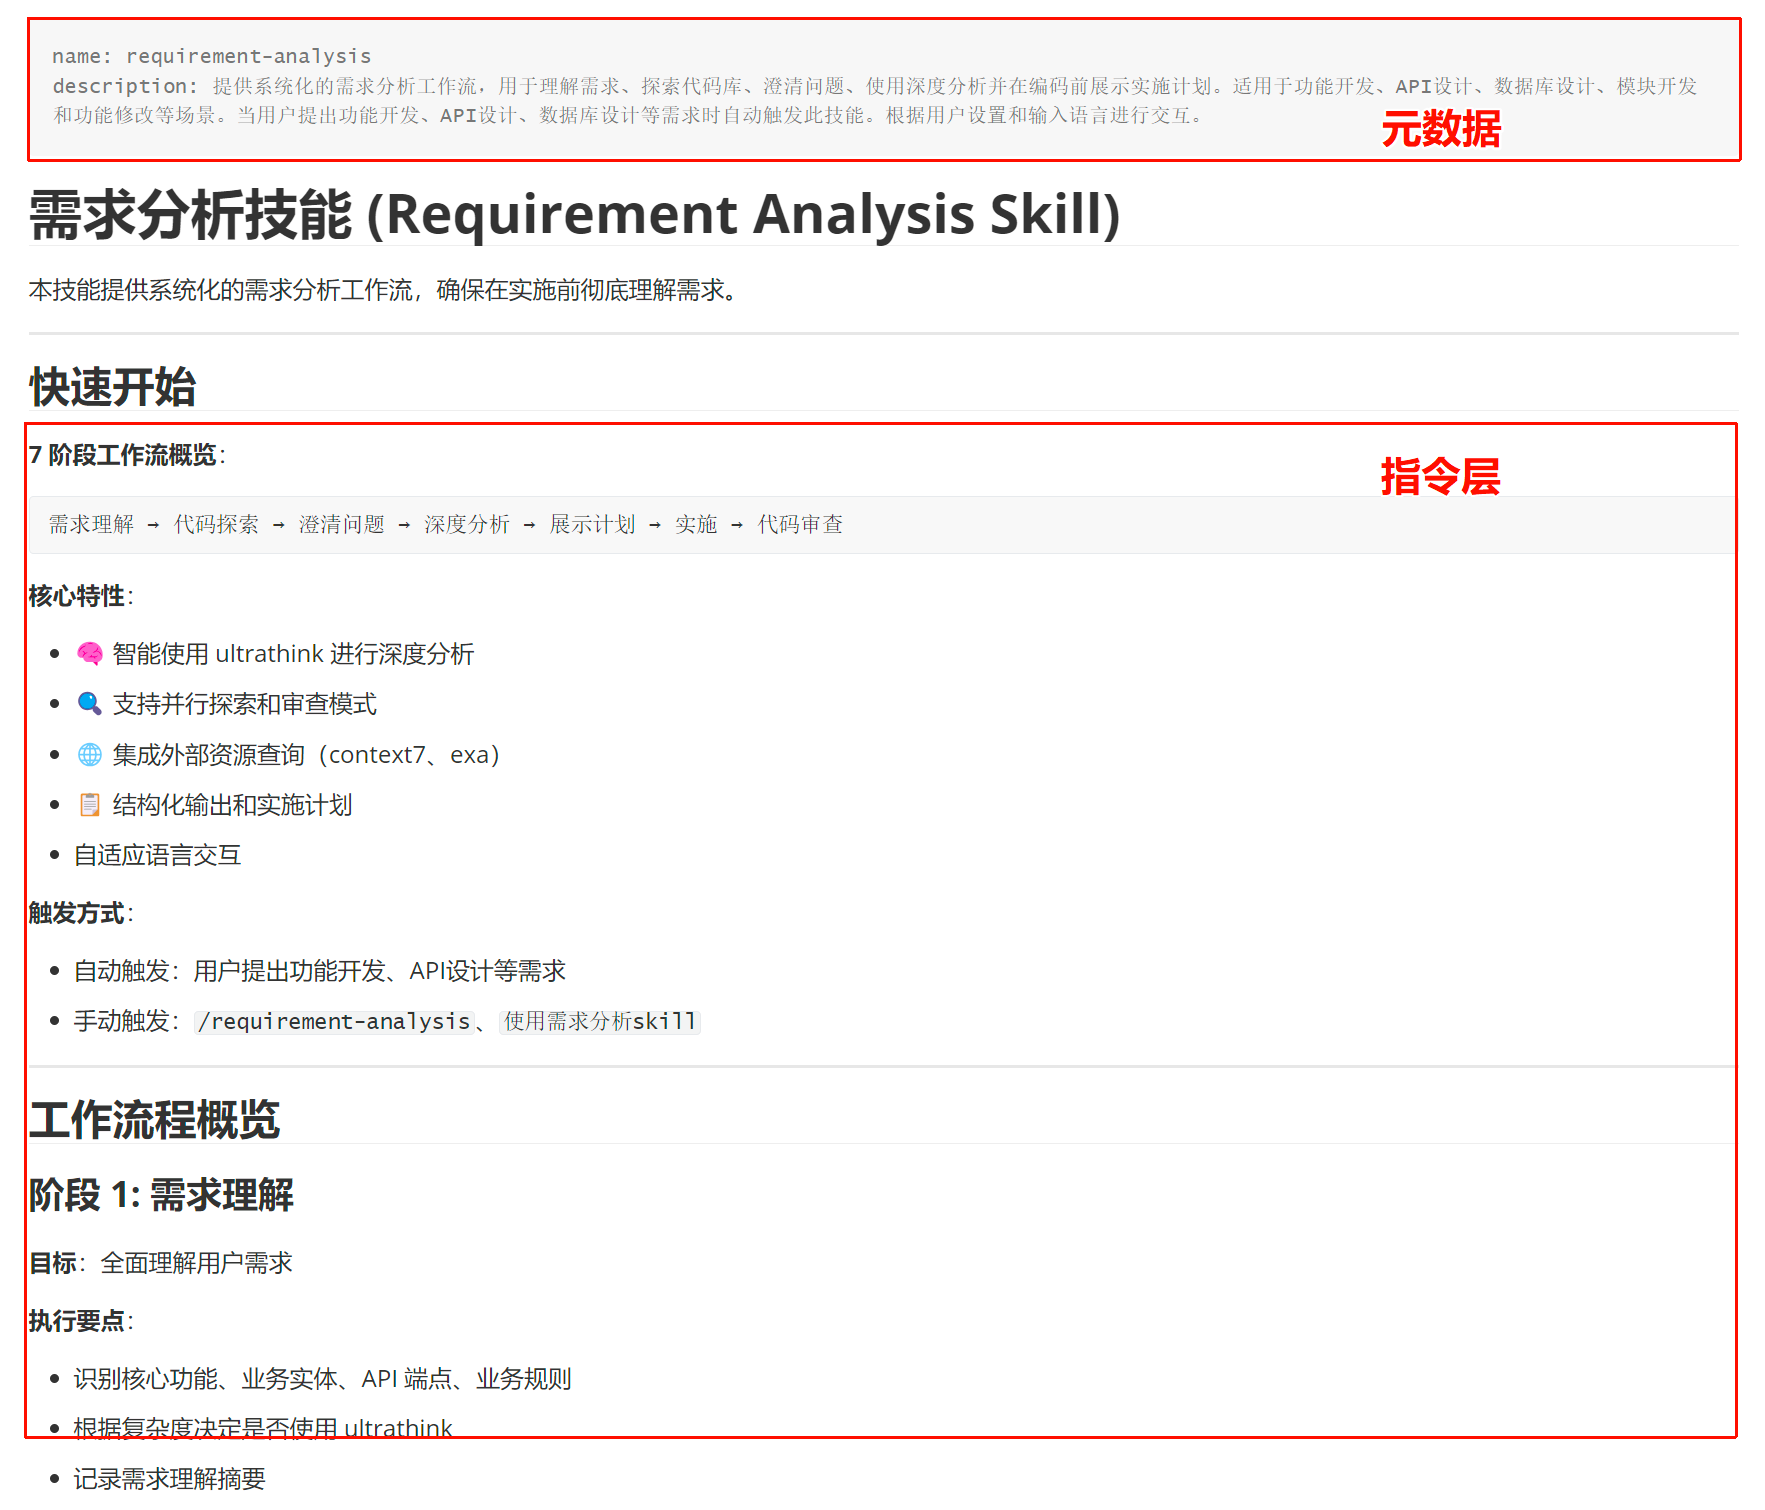Screen dimensions: 1765x1510
Task: Select the /requirement-analysis inline code
Action: point(334,1021)
